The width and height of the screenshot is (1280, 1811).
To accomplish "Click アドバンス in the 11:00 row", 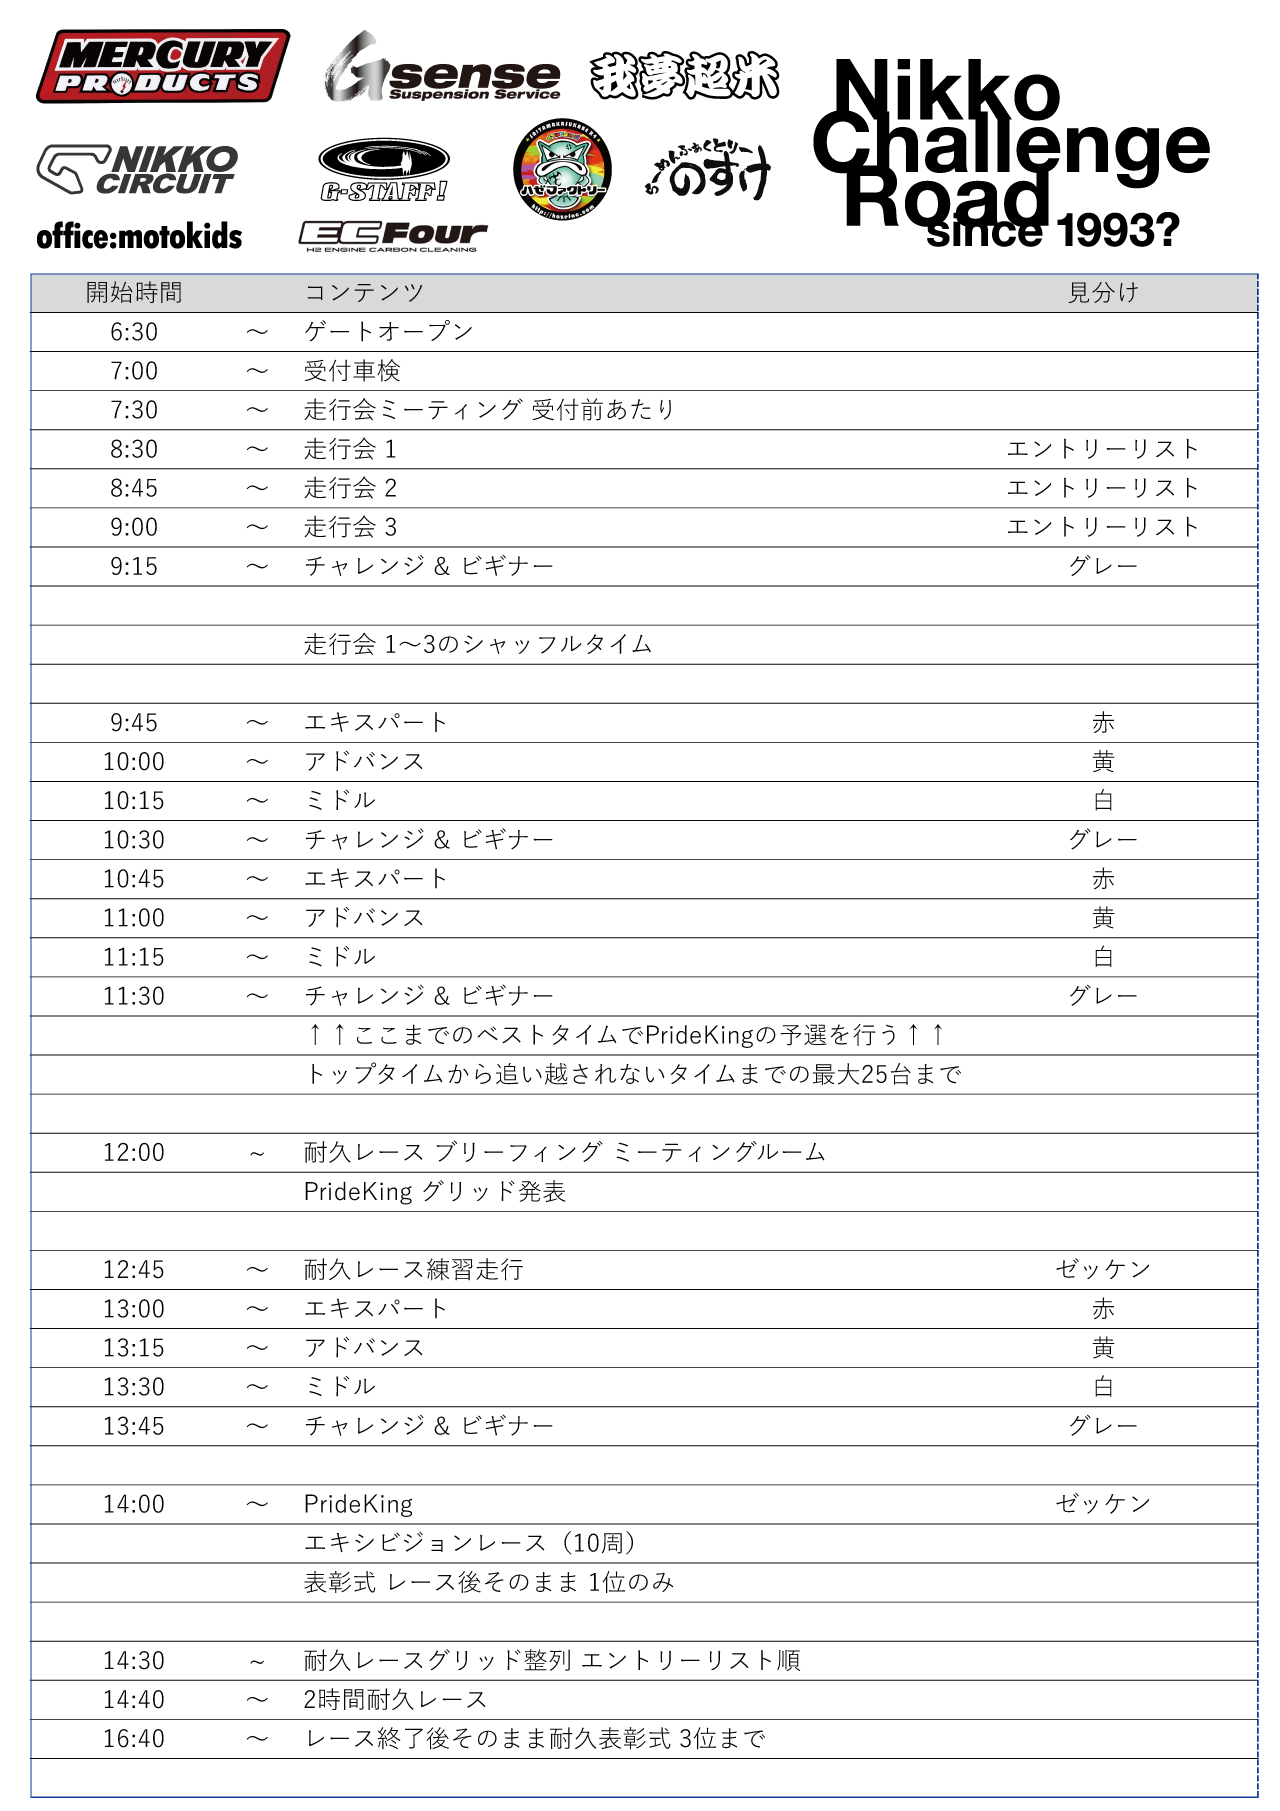I will 364,918.
